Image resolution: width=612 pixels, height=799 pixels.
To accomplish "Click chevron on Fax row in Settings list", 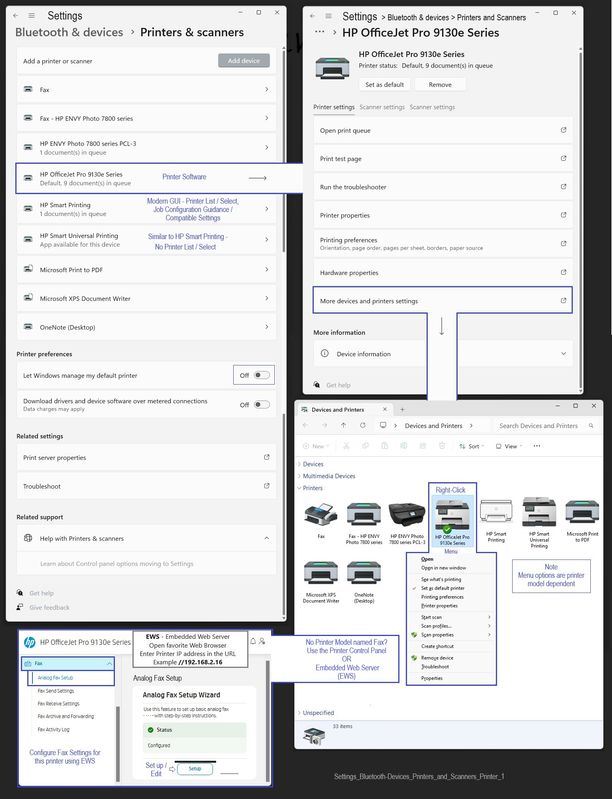I will click(267, 89).
